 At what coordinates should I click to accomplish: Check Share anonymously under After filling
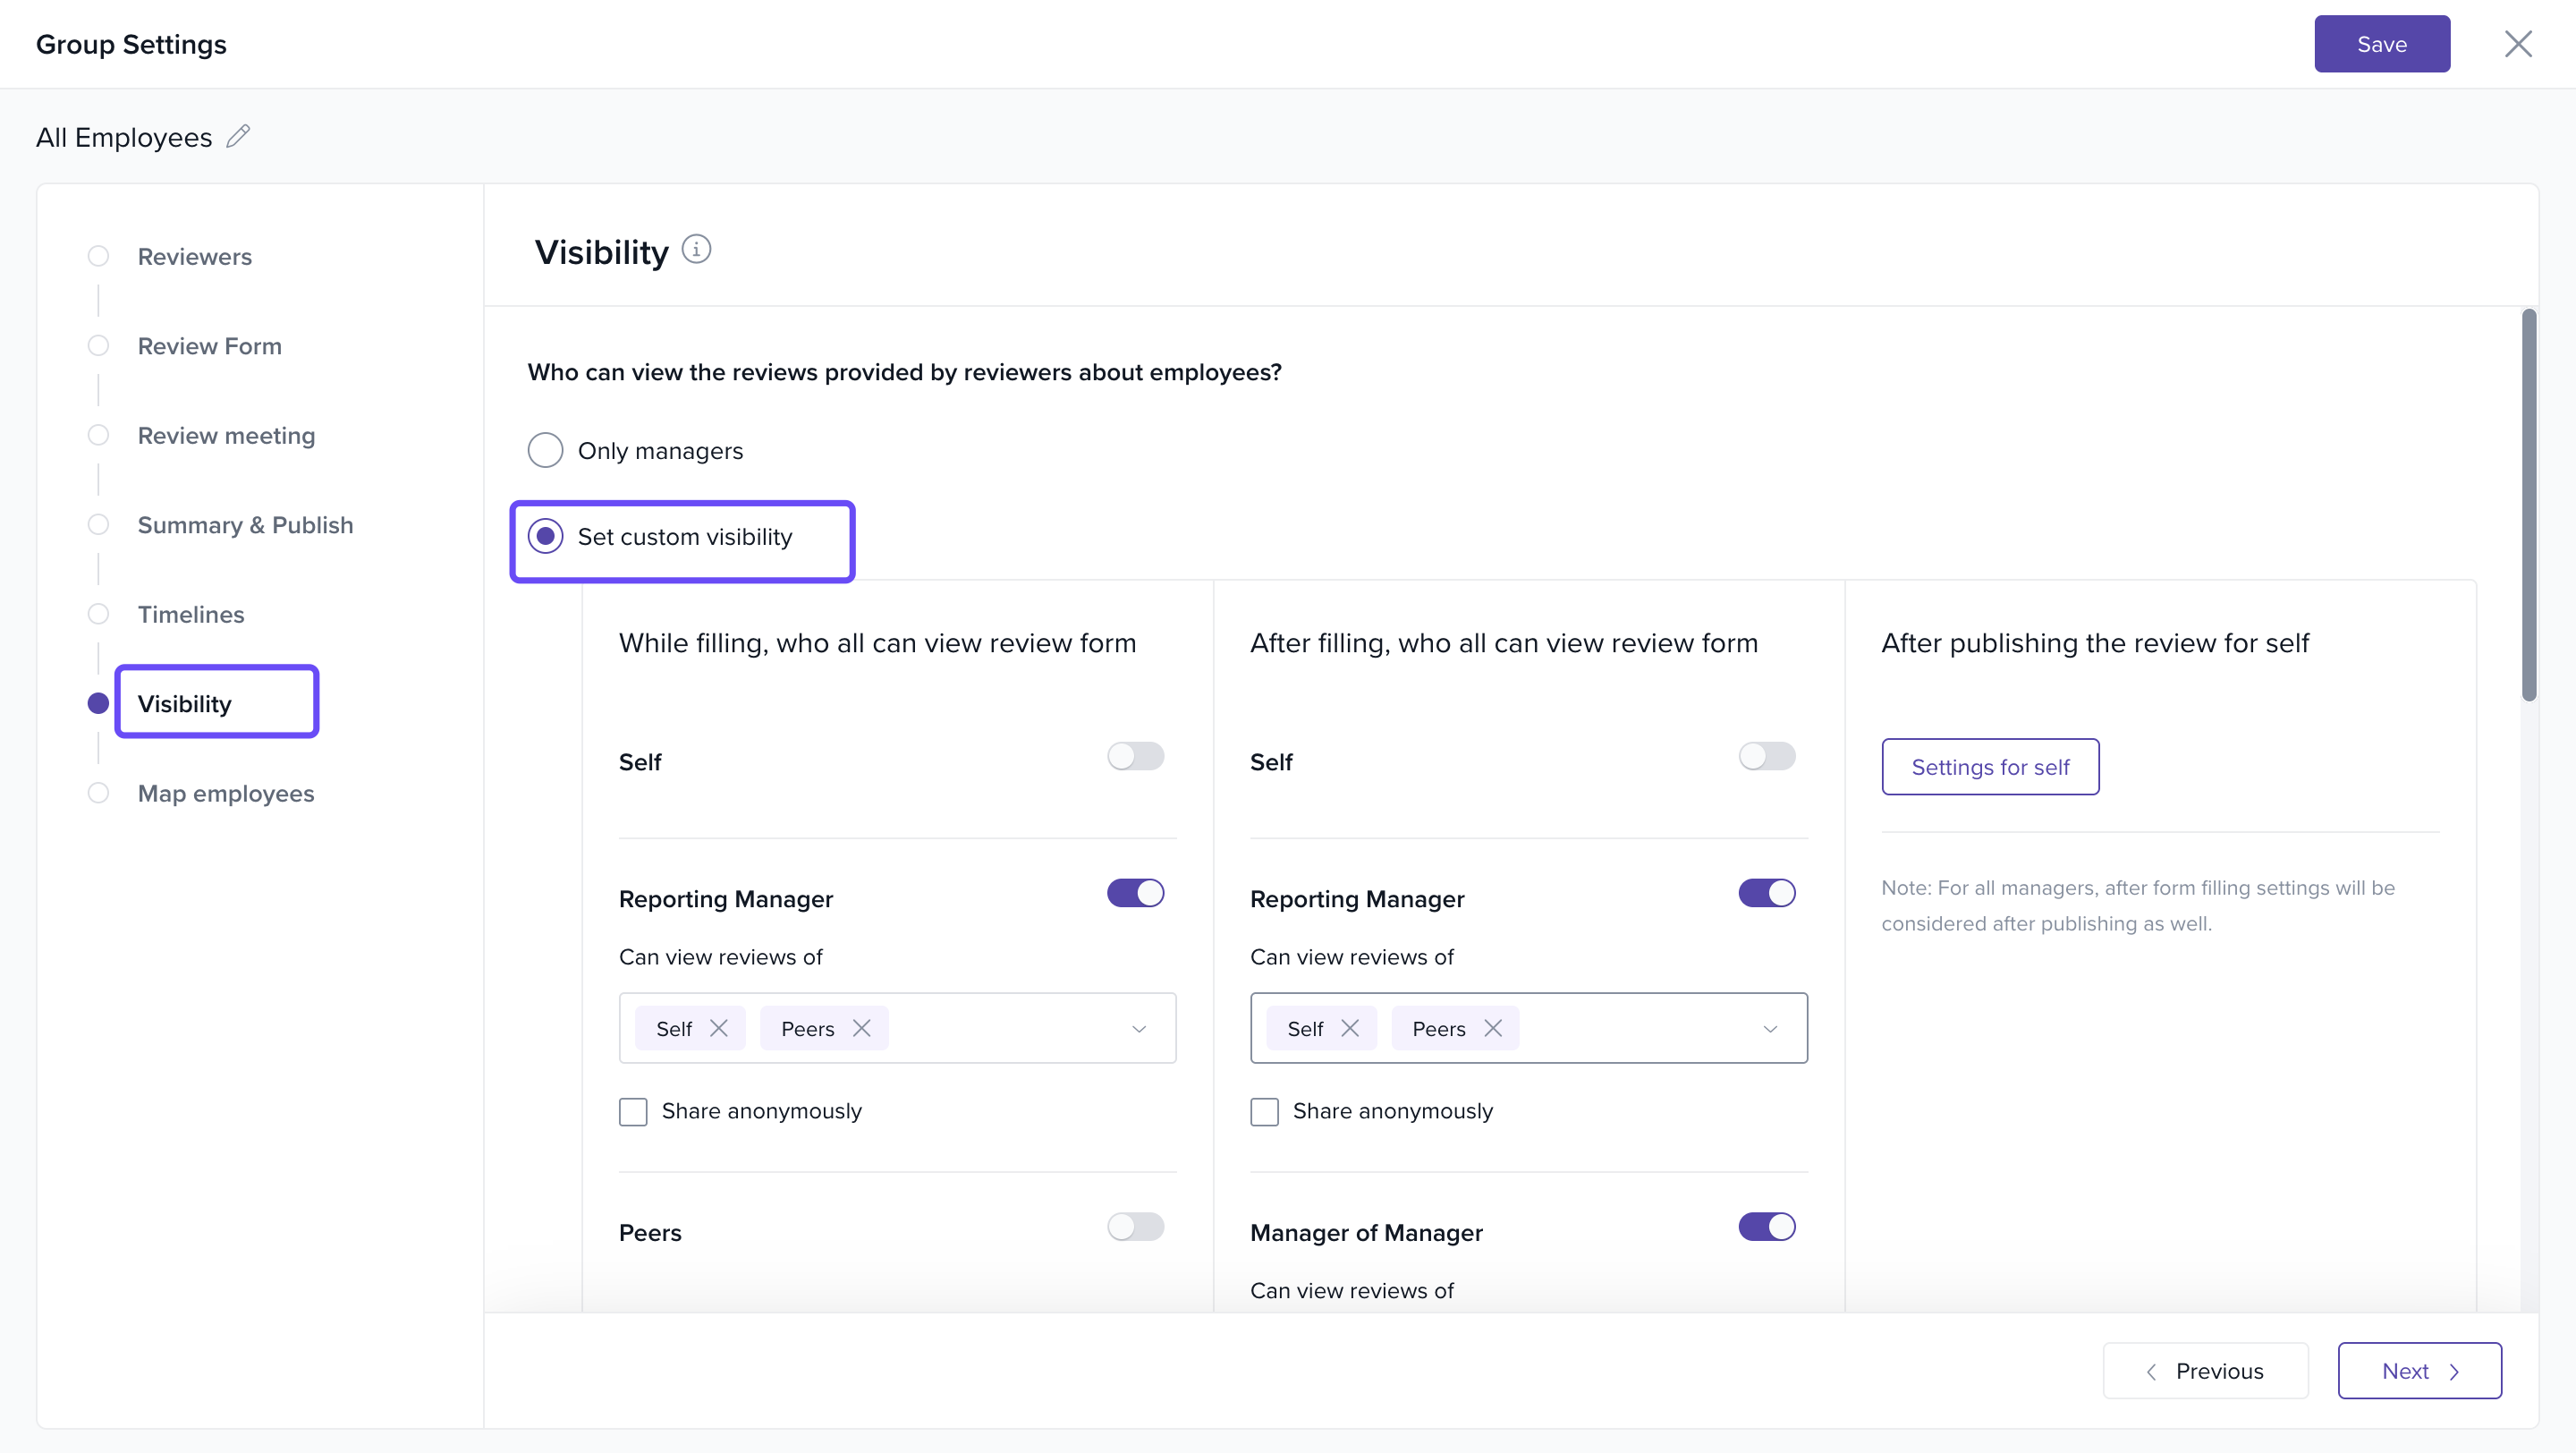[1264, 1111]
